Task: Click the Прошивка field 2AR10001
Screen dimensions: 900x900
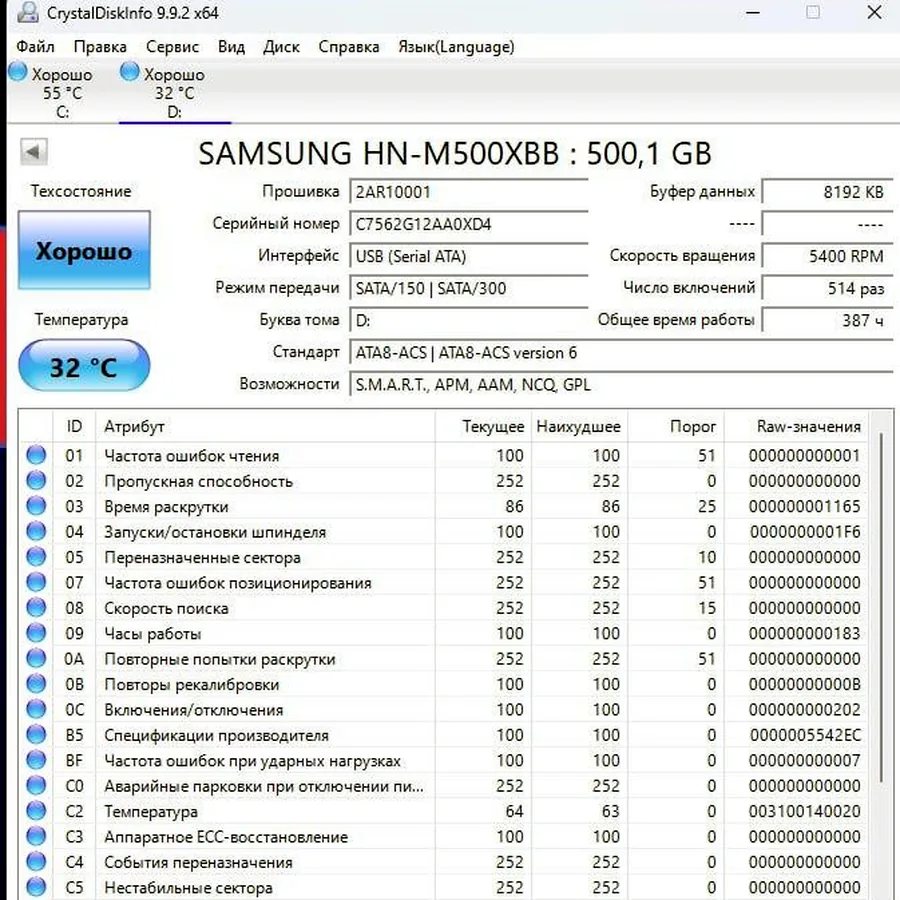Action: click(468, 192)
